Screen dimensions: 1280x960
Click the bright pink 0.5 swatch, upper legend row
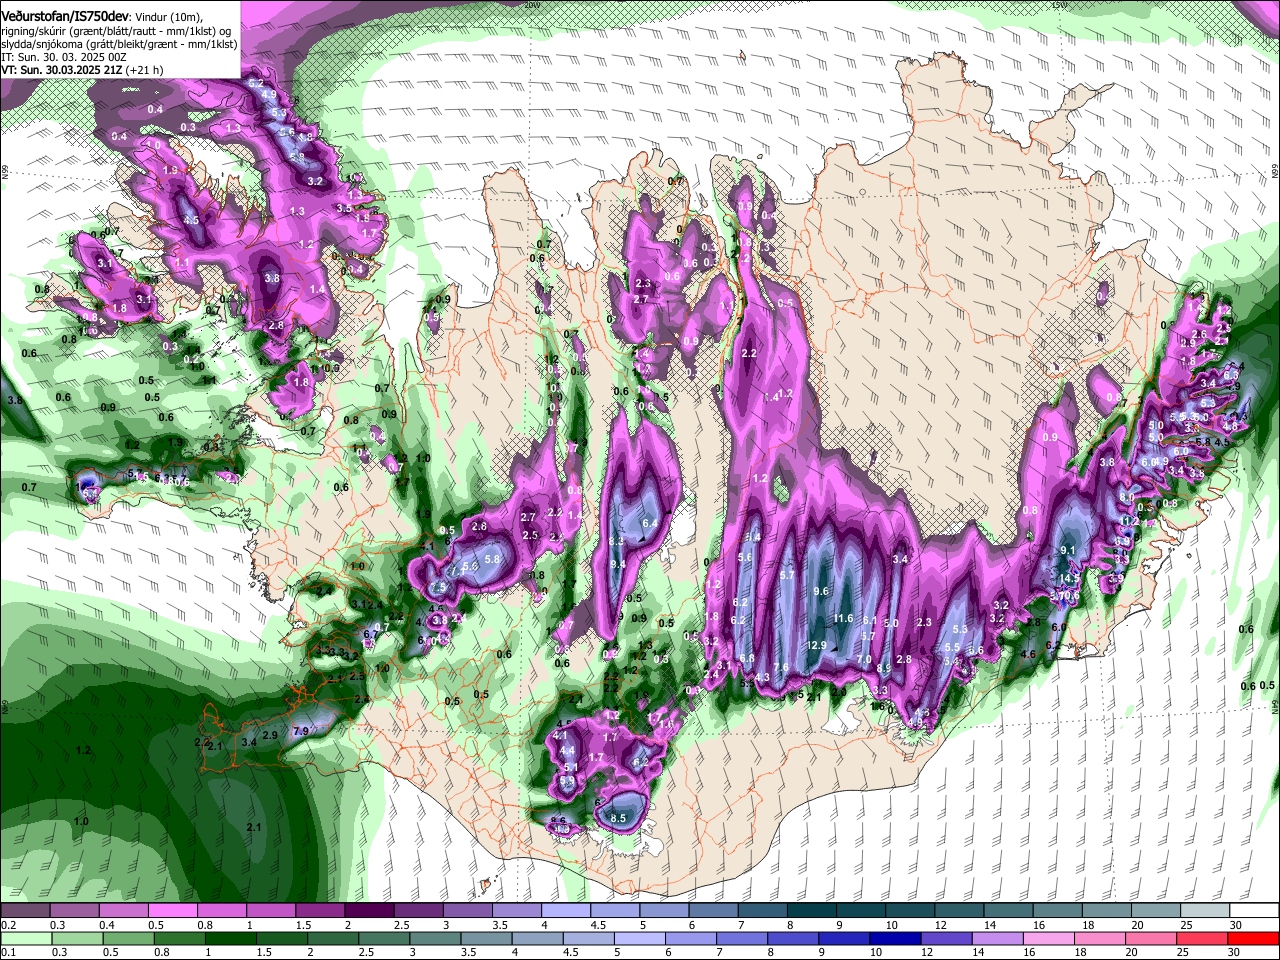172,910
